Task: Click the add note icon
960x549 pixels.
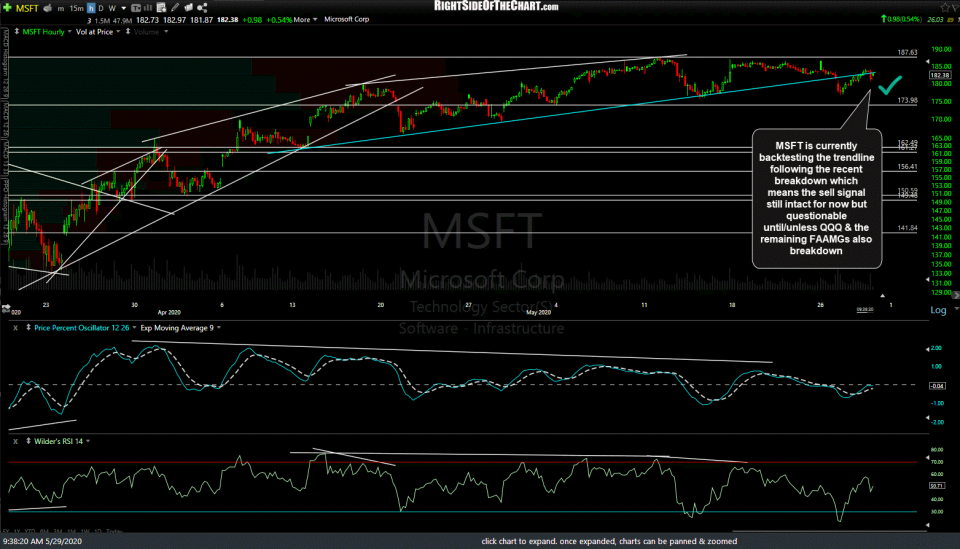Action: 162,8
